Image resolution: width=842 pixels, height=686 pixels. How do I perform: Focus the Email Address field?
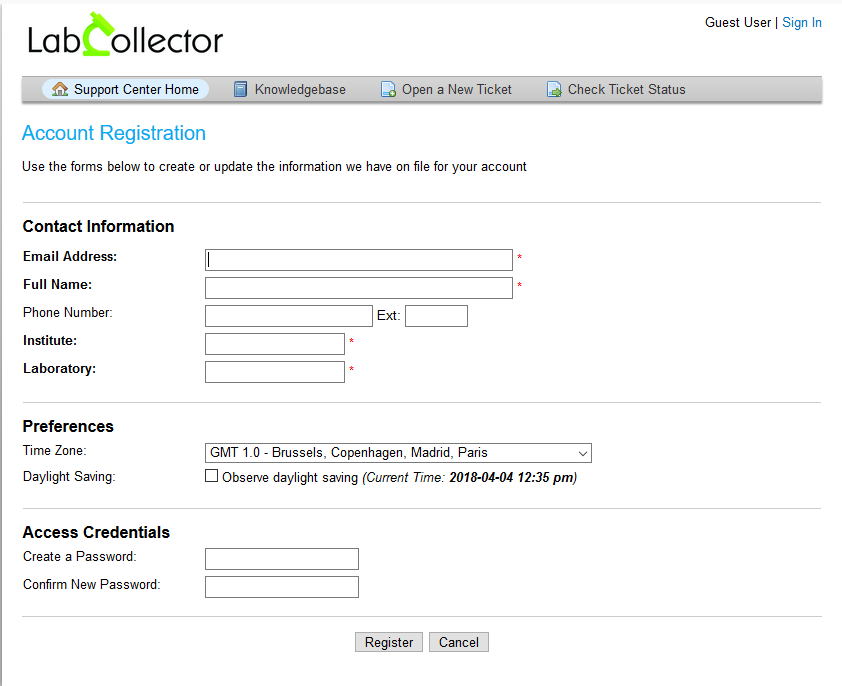pos(359,260)
